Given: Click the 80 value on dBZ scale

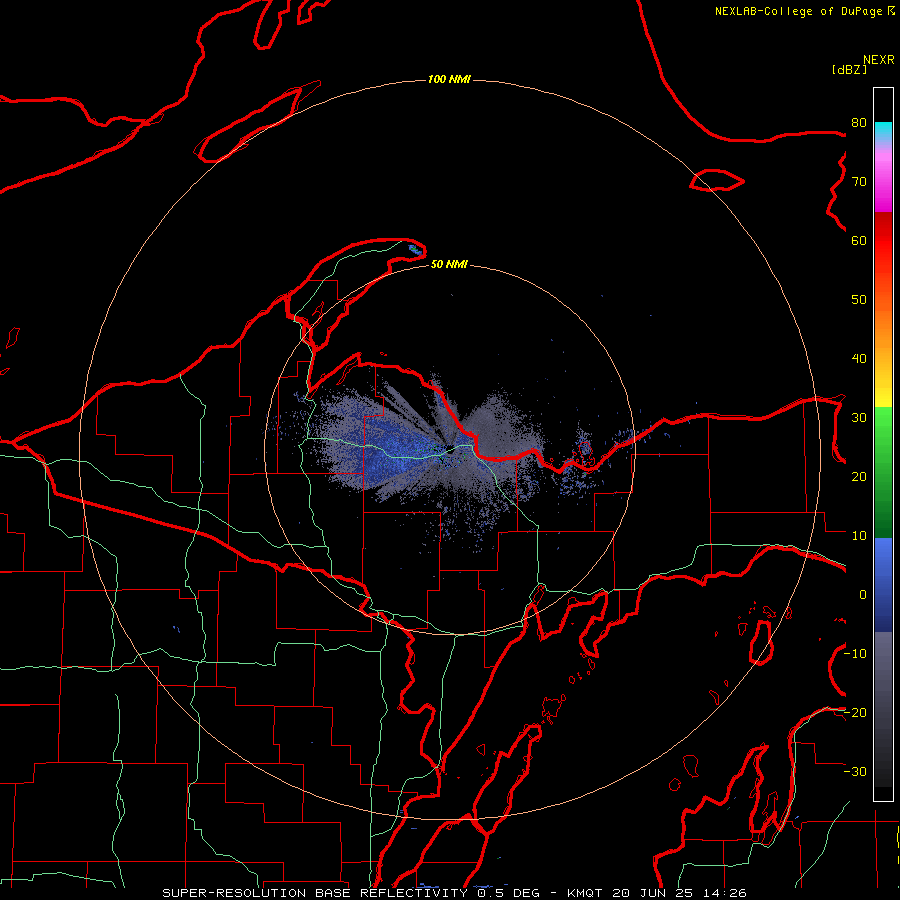Looking at the screenshot, I should coord(859,123).
